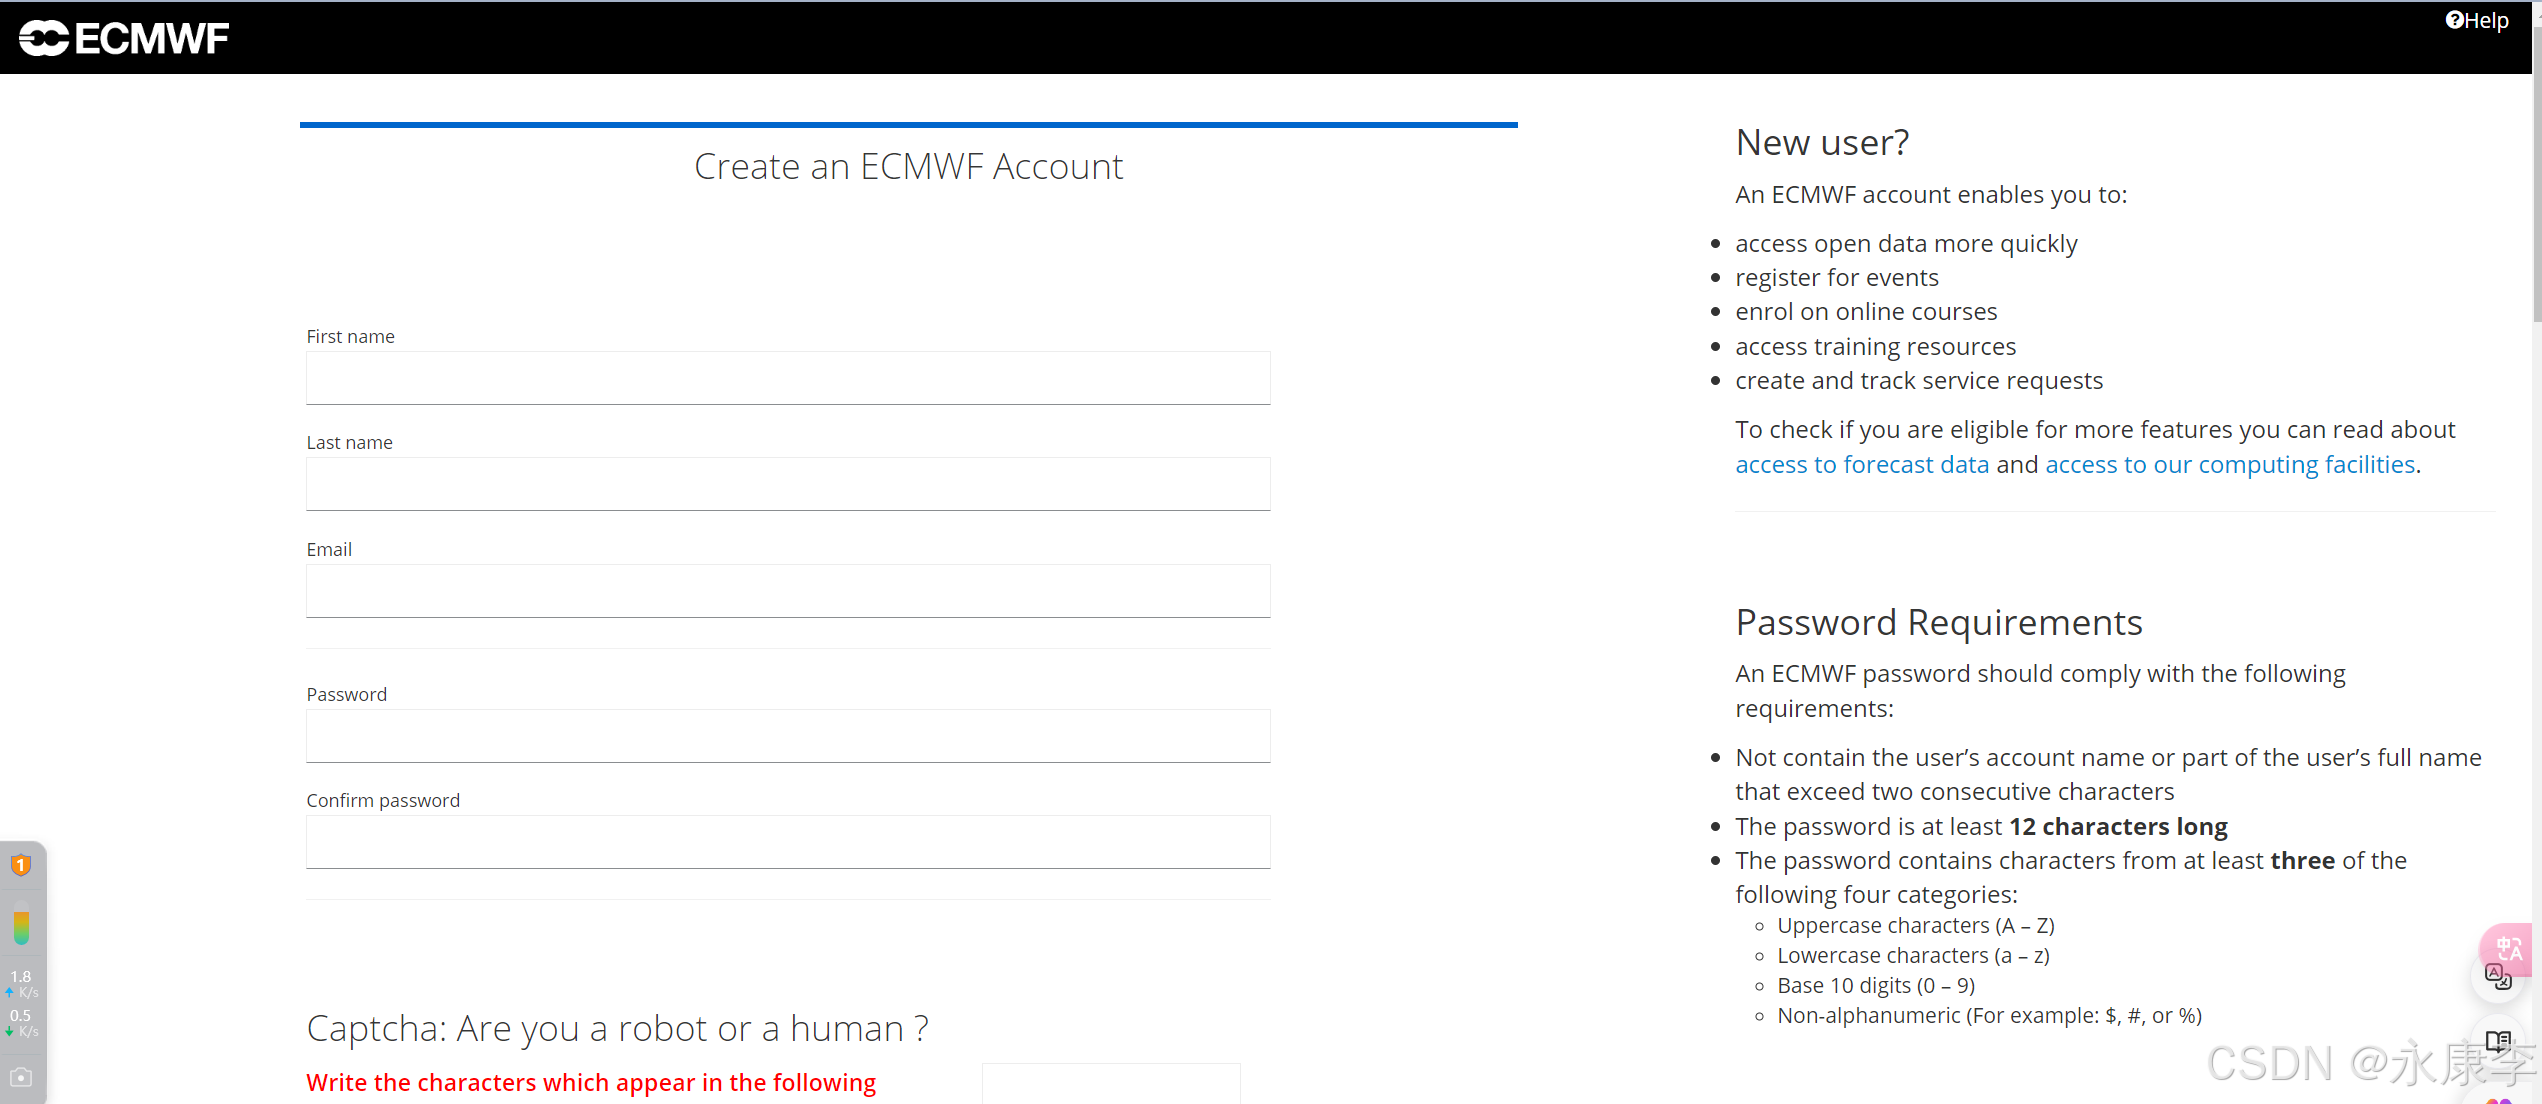Click the Password Requirements heading
The width and height of the screenshot is (2542, 1104).
tap(1938, 623)
